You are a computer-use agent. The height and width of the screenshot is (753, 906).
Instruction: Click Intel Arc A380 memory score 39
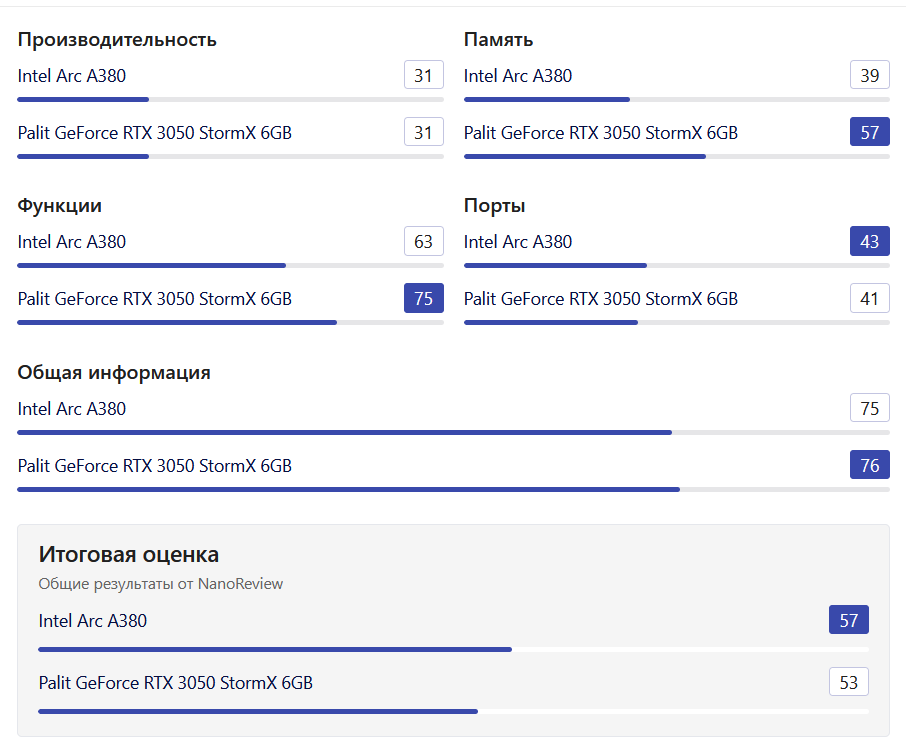[x=869, y=76]
